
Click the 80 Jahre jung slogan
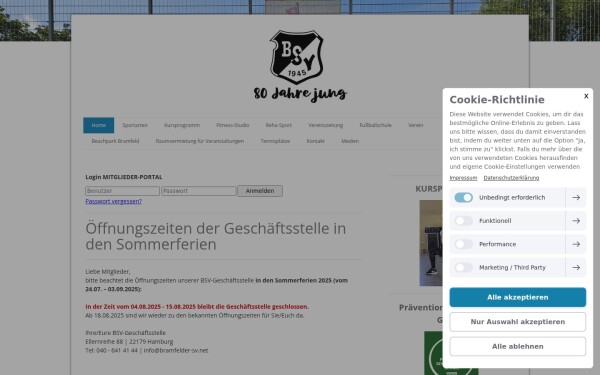(x=300, y=94)
